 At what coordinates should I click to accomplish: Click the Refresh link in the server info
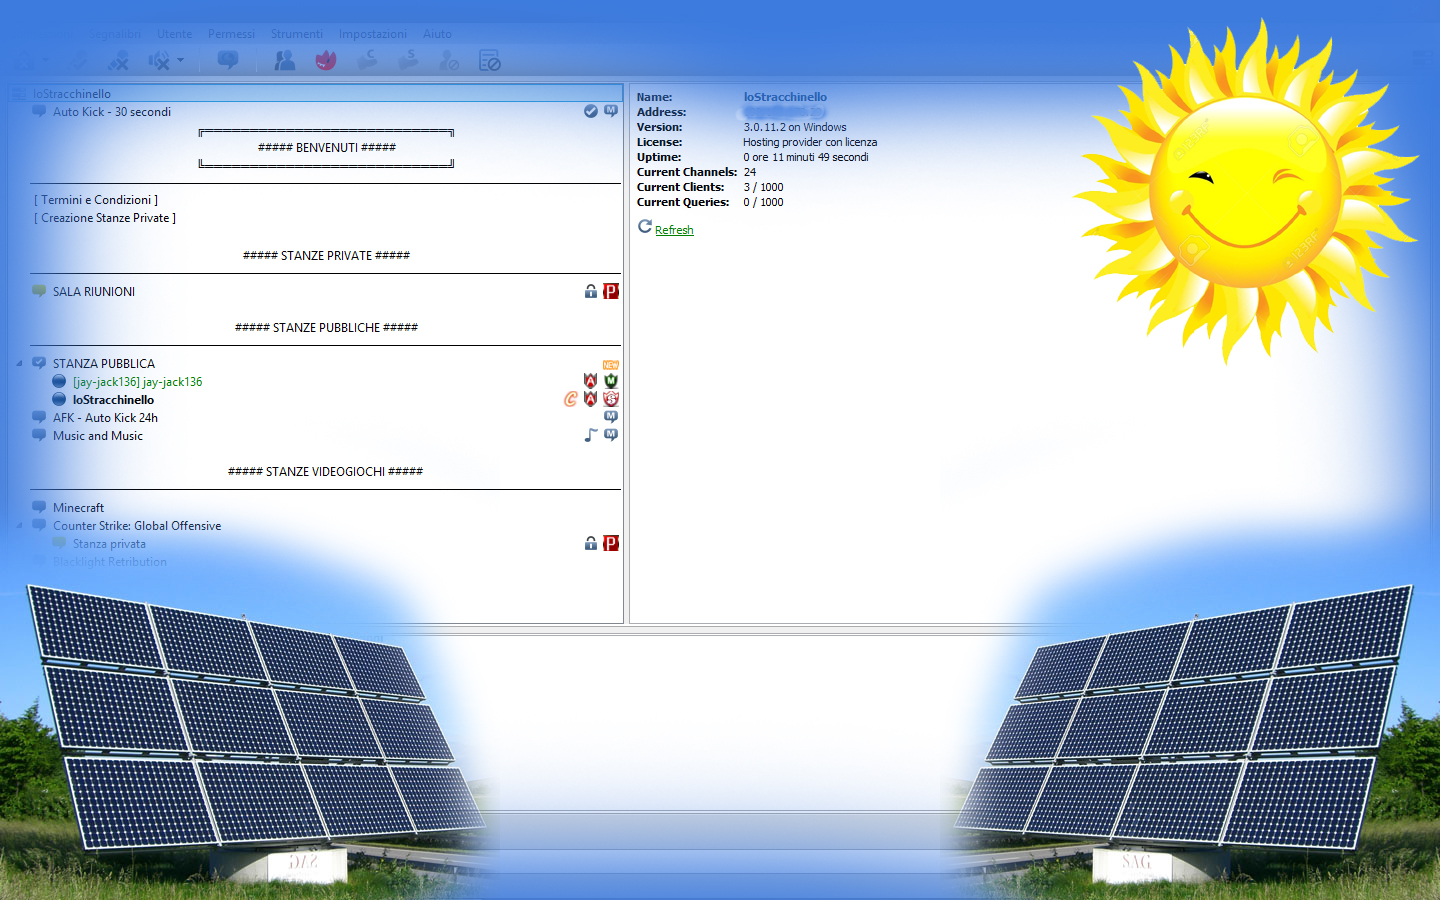tap(673, 229)
